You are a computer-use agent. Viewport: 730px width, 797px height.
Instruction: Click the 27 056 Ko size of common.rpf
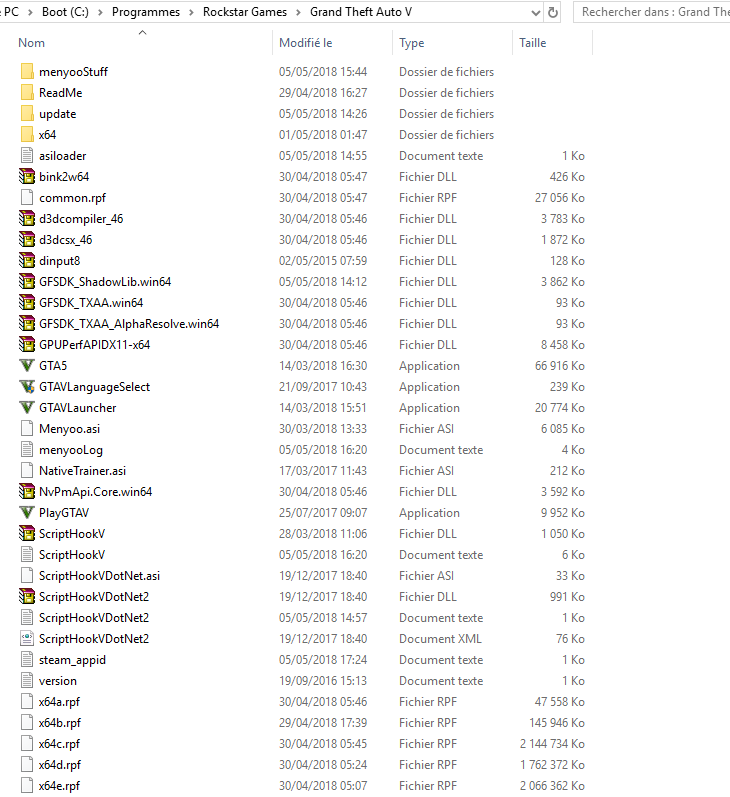pos(559,198)
